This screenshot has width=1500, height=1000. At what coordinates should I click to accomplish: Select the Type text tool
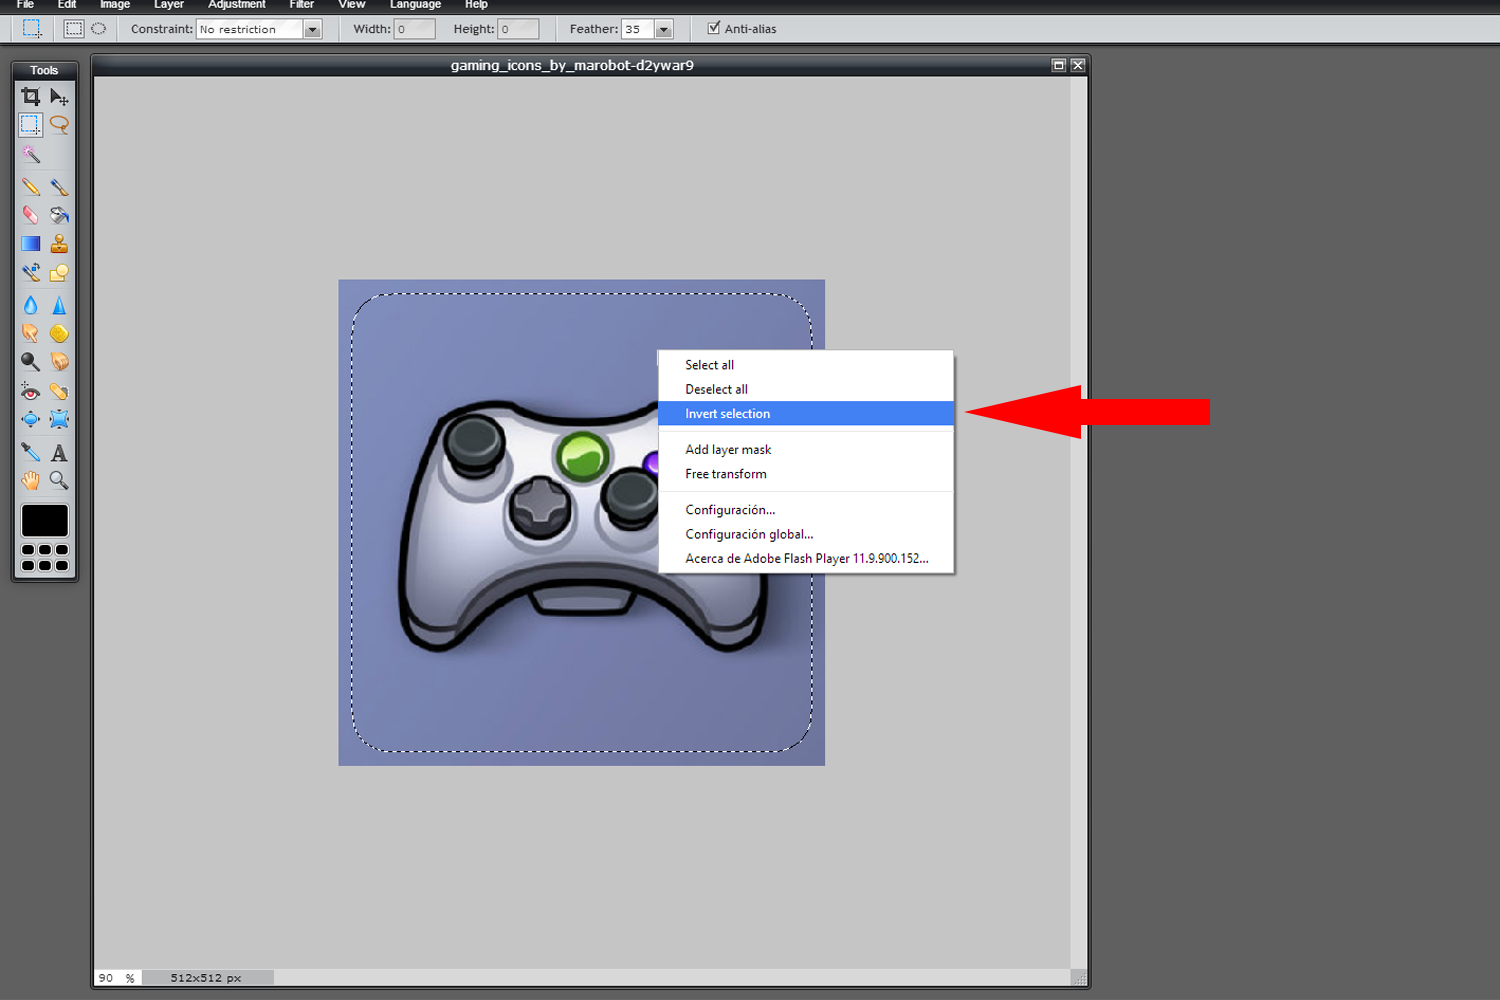click(59, 452)
